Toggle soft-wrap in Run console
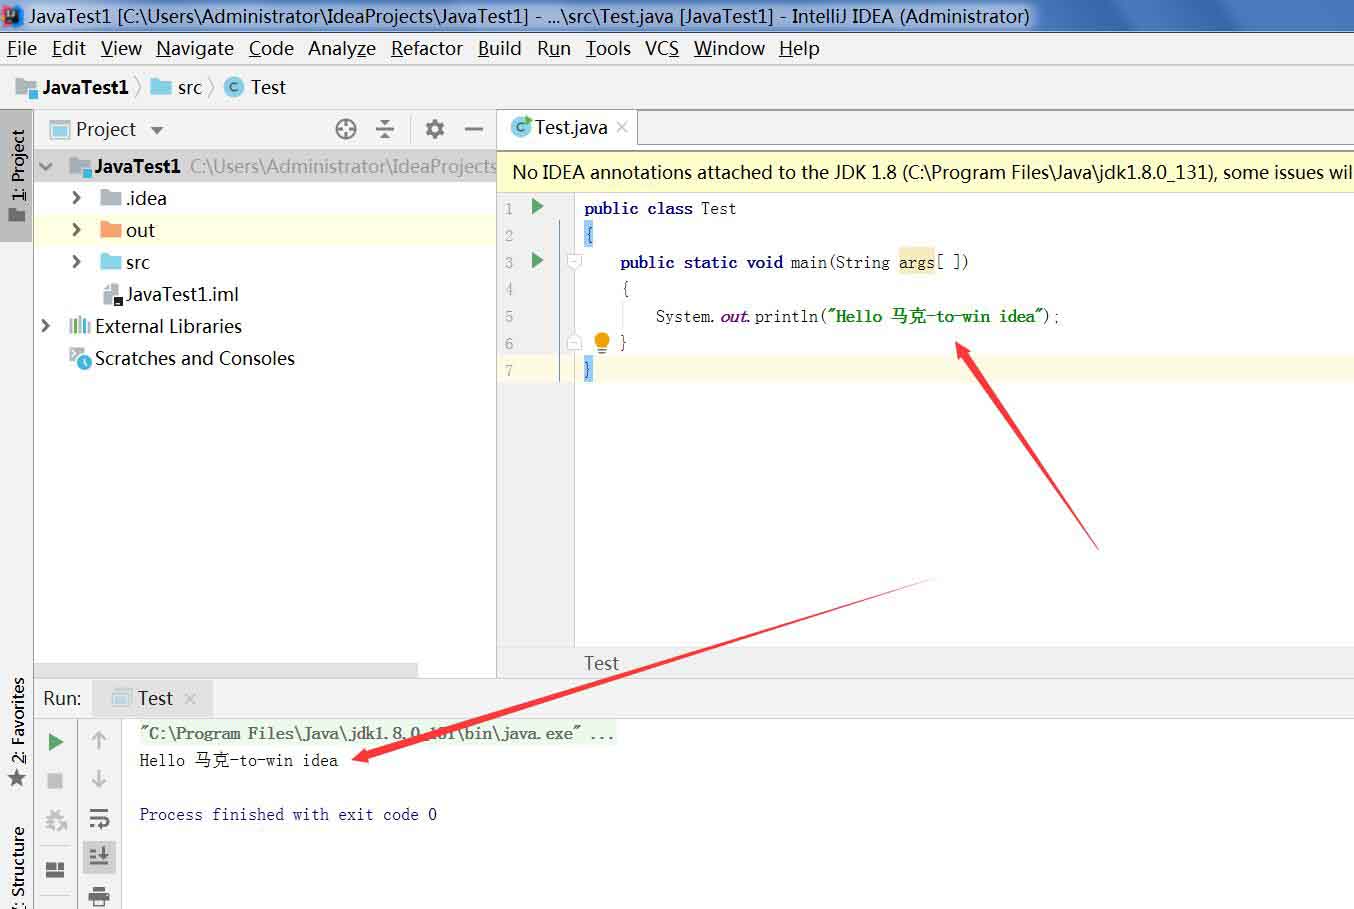The image size is (1354, 909). [99, 818]
